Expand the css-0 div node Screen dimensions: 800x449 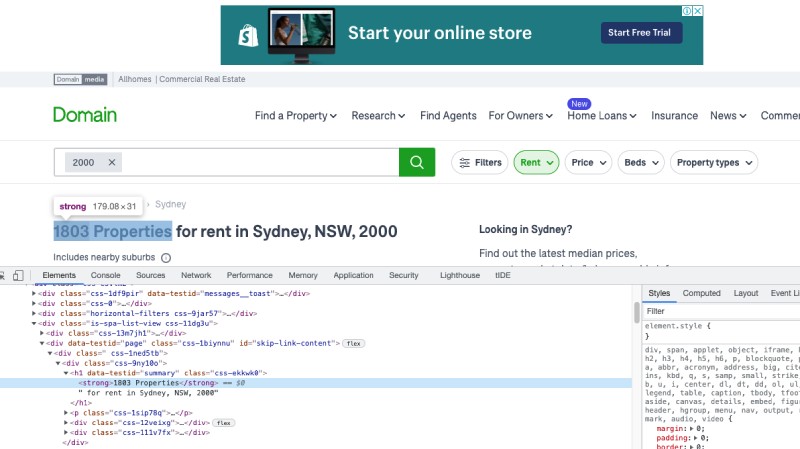coord(34,304)
